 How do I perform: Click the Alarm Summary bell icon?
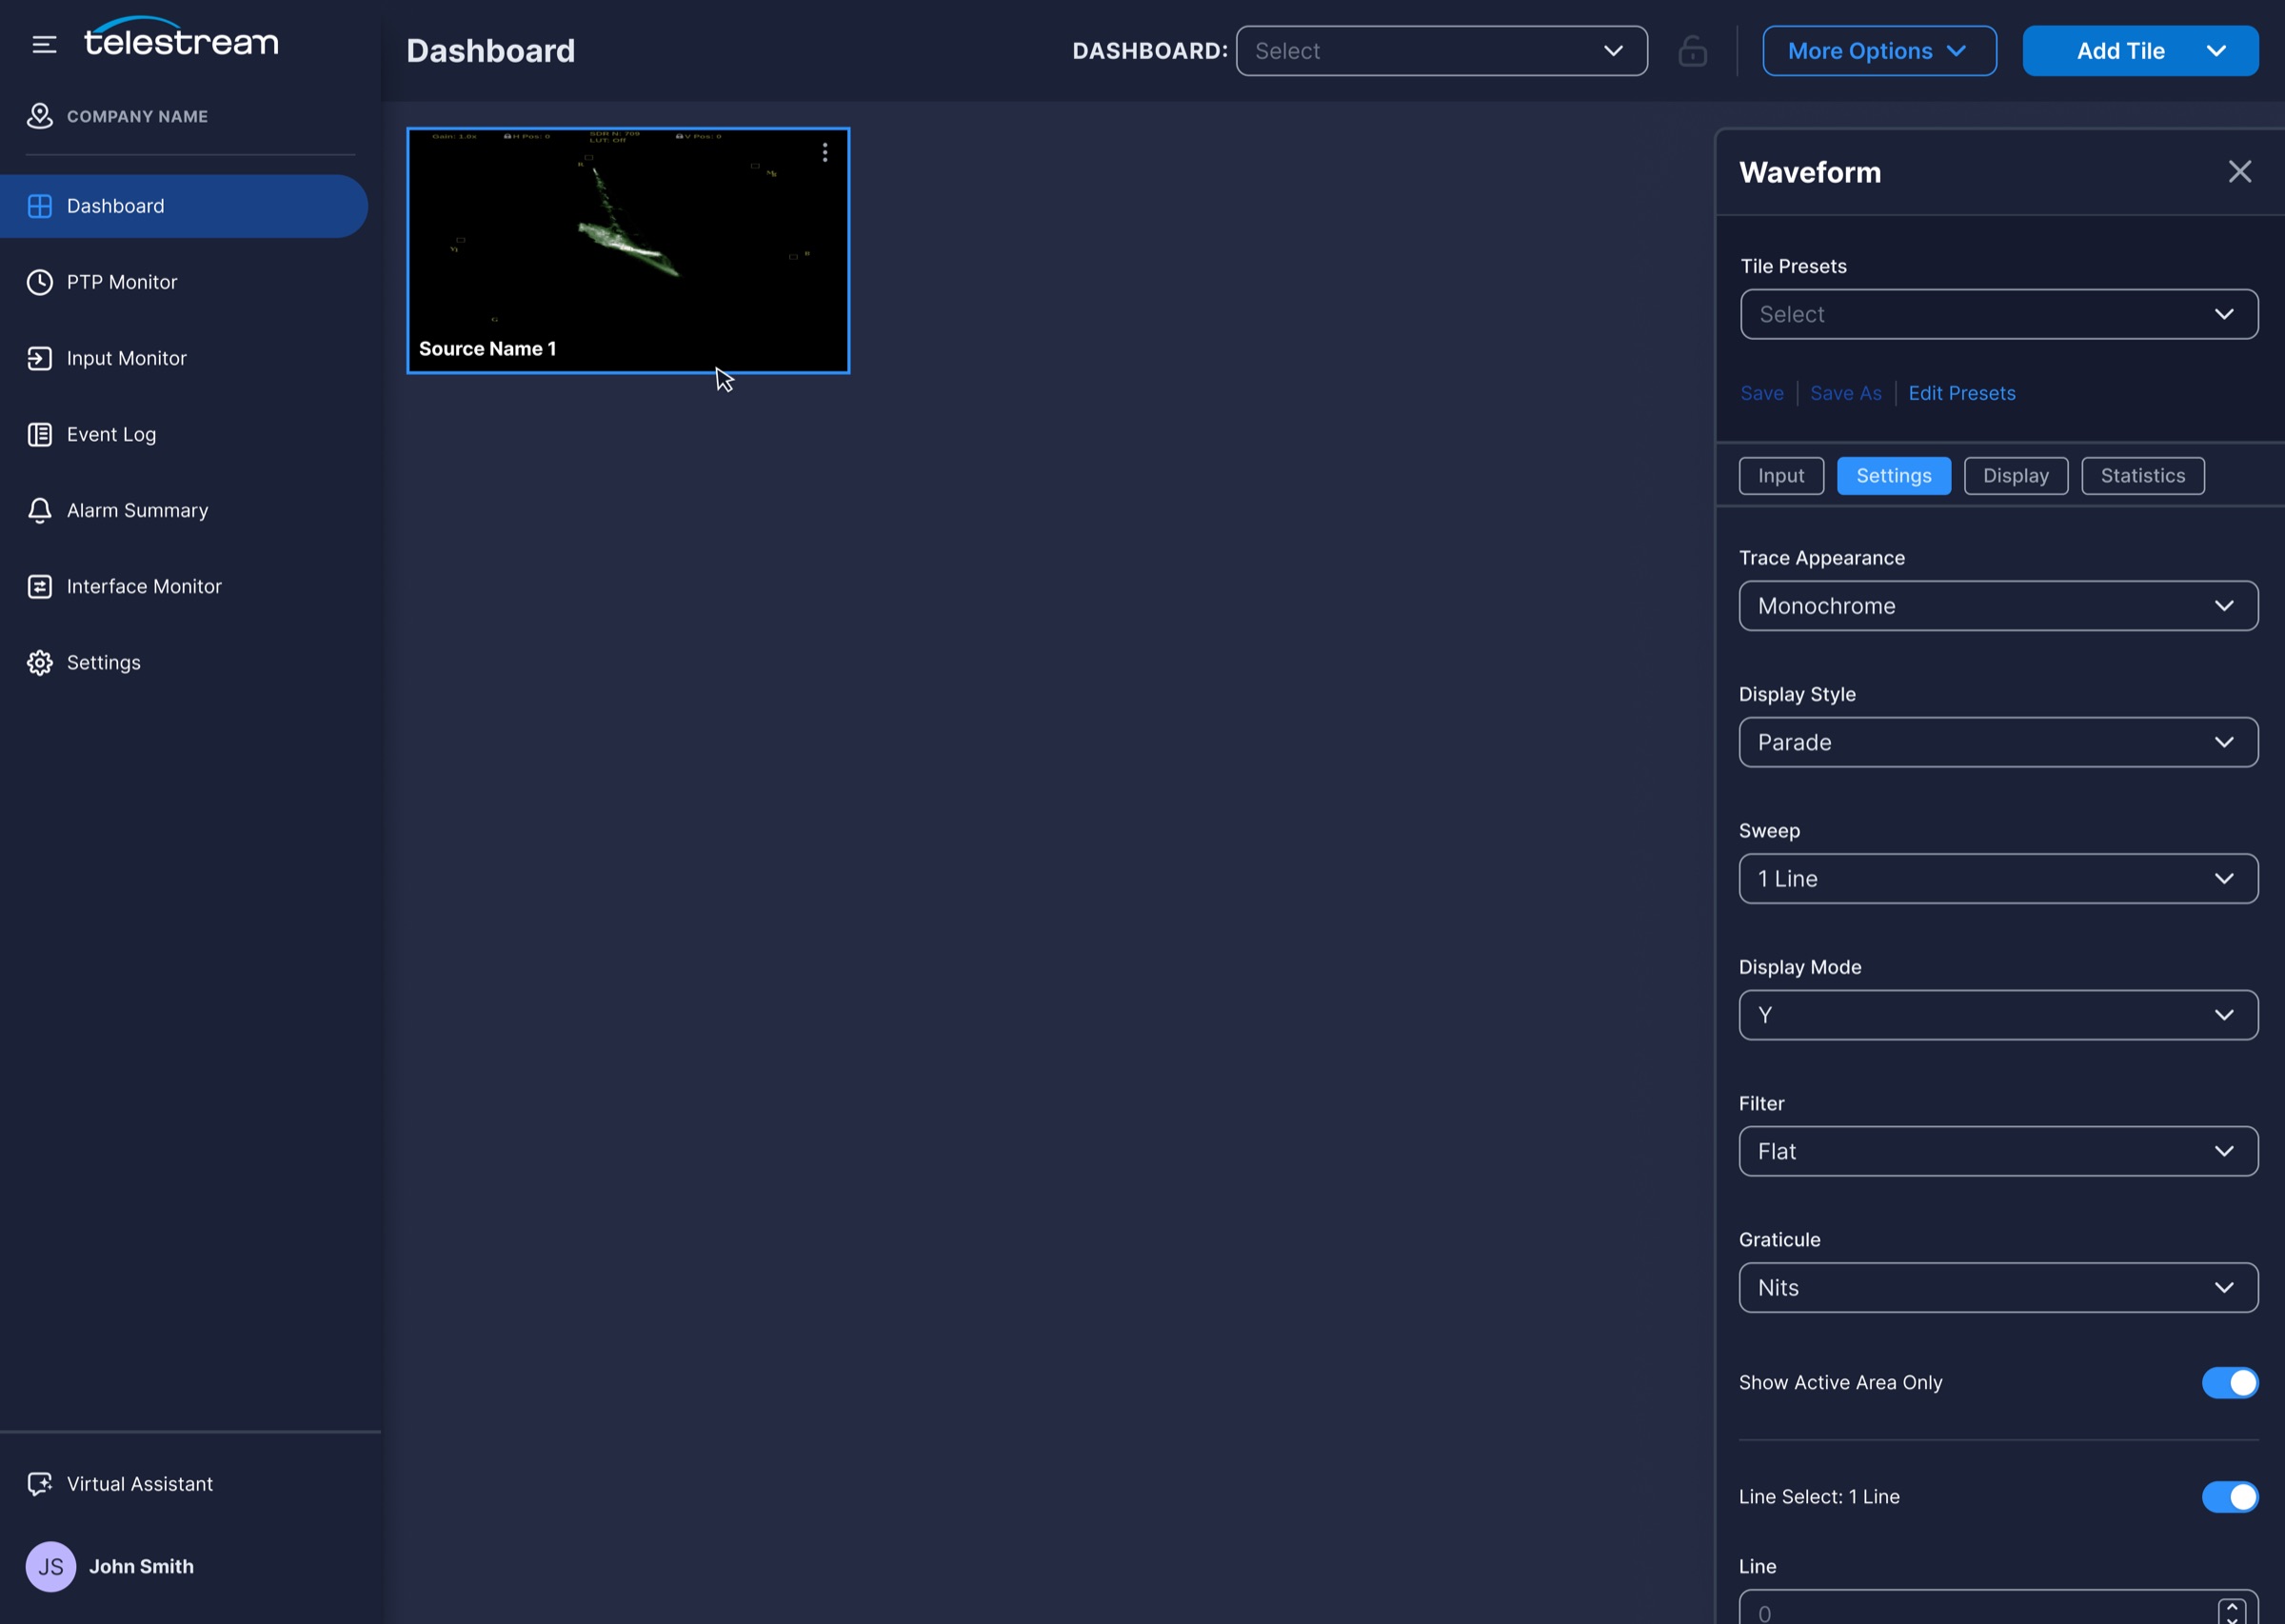39,510
